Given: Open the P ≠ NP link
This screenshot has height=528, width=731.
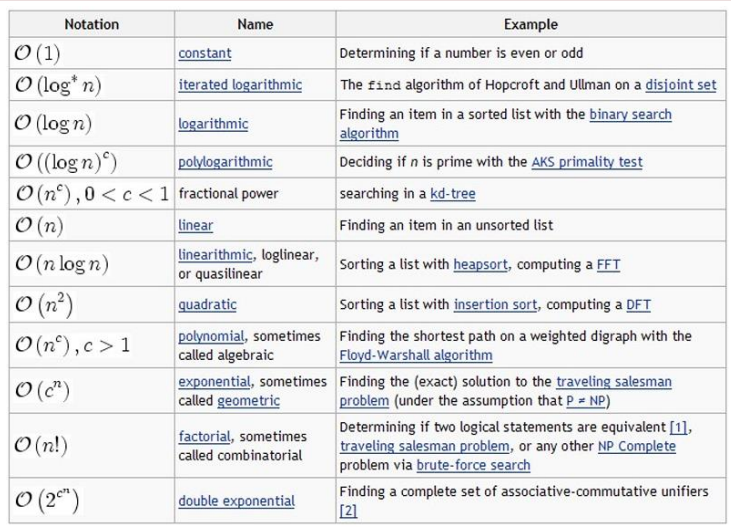Looking at the screenshot, I should 586,401.
